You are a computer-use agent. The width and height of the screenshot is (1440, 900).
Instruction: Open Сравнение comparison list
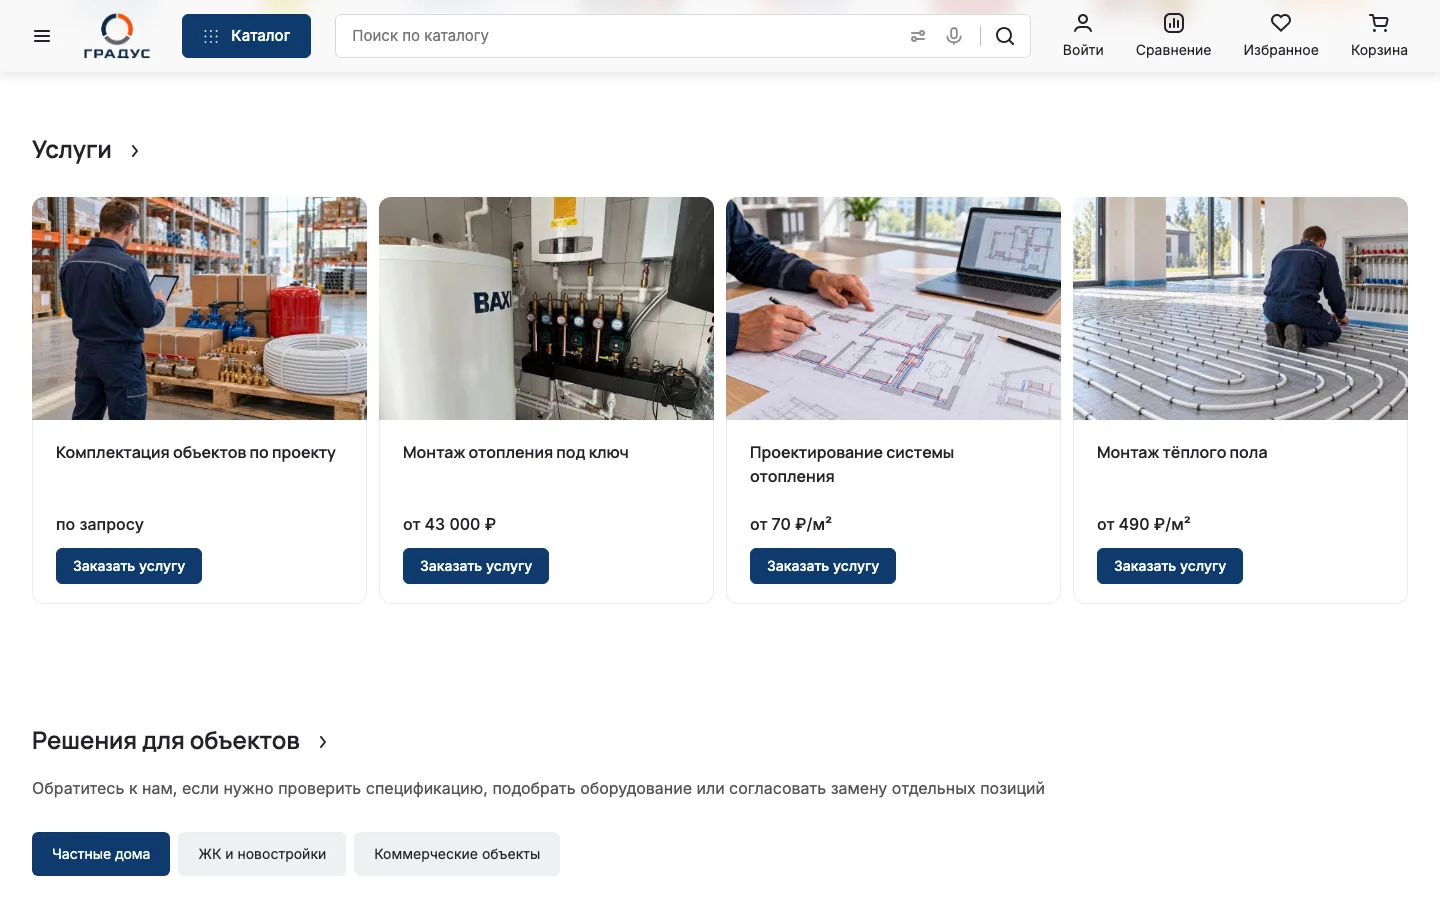coord(1173,36)
